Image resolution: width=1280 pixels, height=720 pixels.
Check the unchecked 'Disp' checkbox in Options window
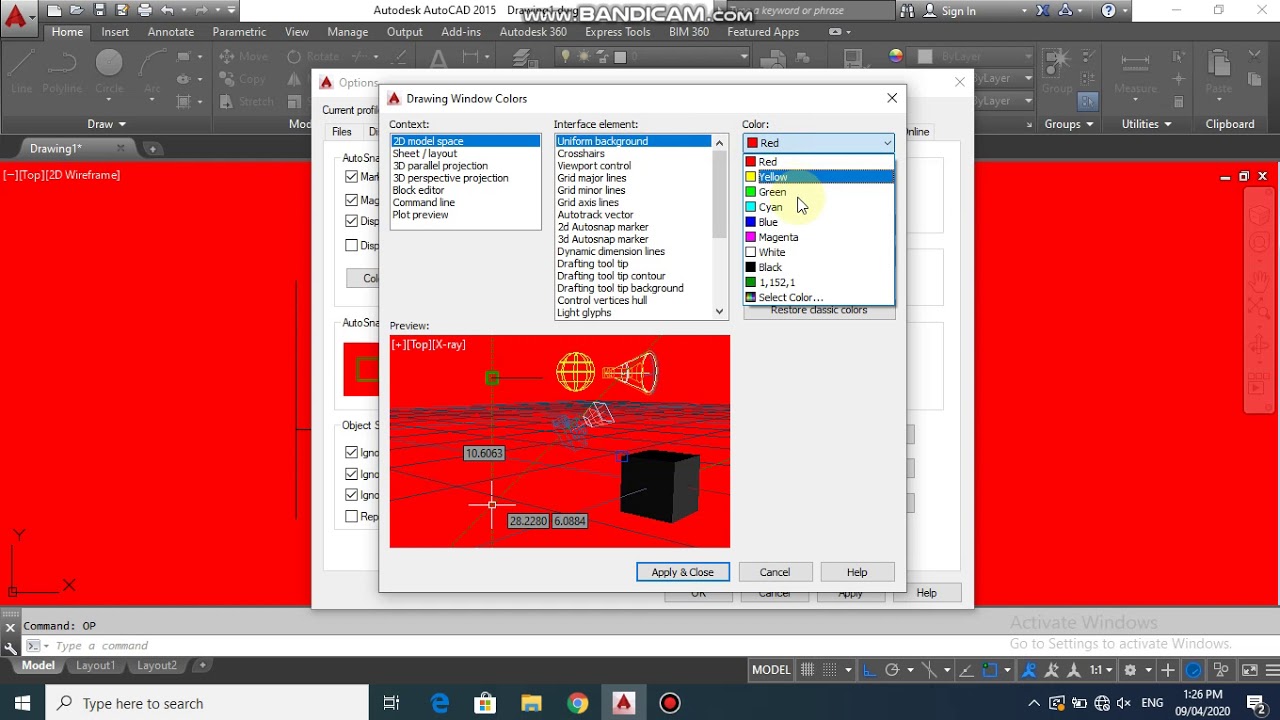click(351, 245)
